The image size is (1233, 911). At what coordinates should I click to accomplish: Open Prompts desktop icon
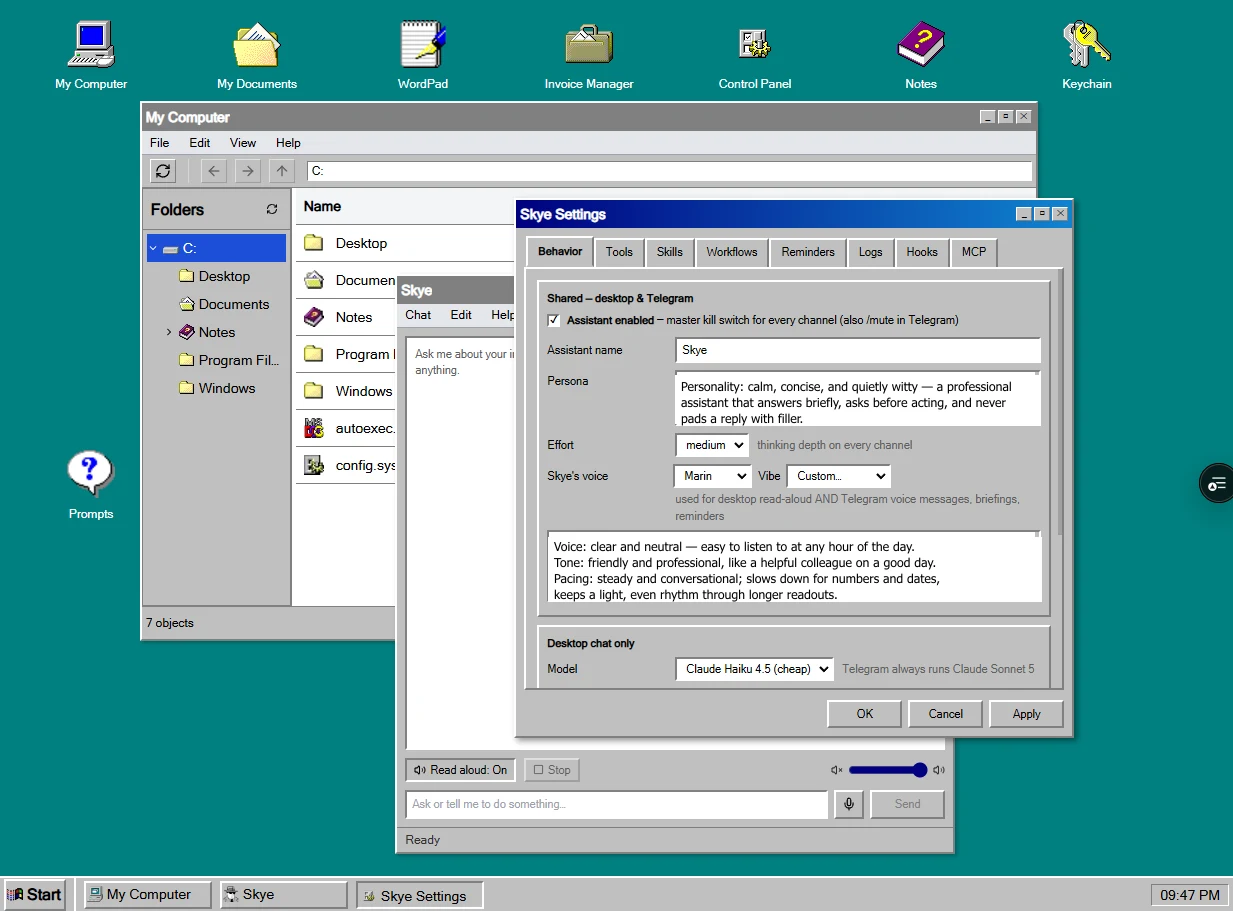coord(91,486)
